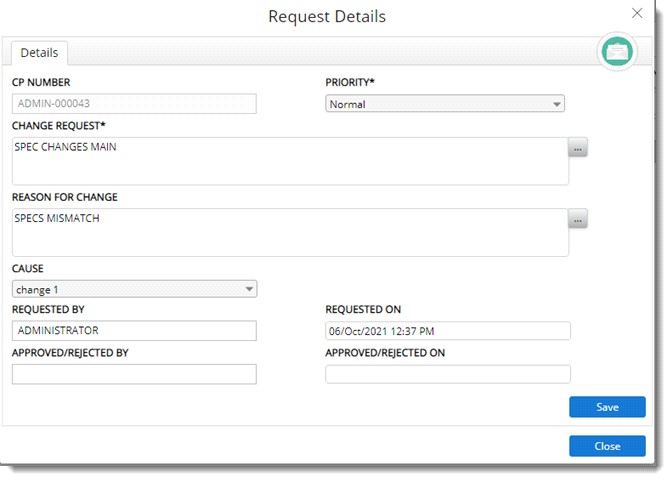
Task: Click the Request Details dialog title
Action: pyautogui.click(x=327, y=16)
